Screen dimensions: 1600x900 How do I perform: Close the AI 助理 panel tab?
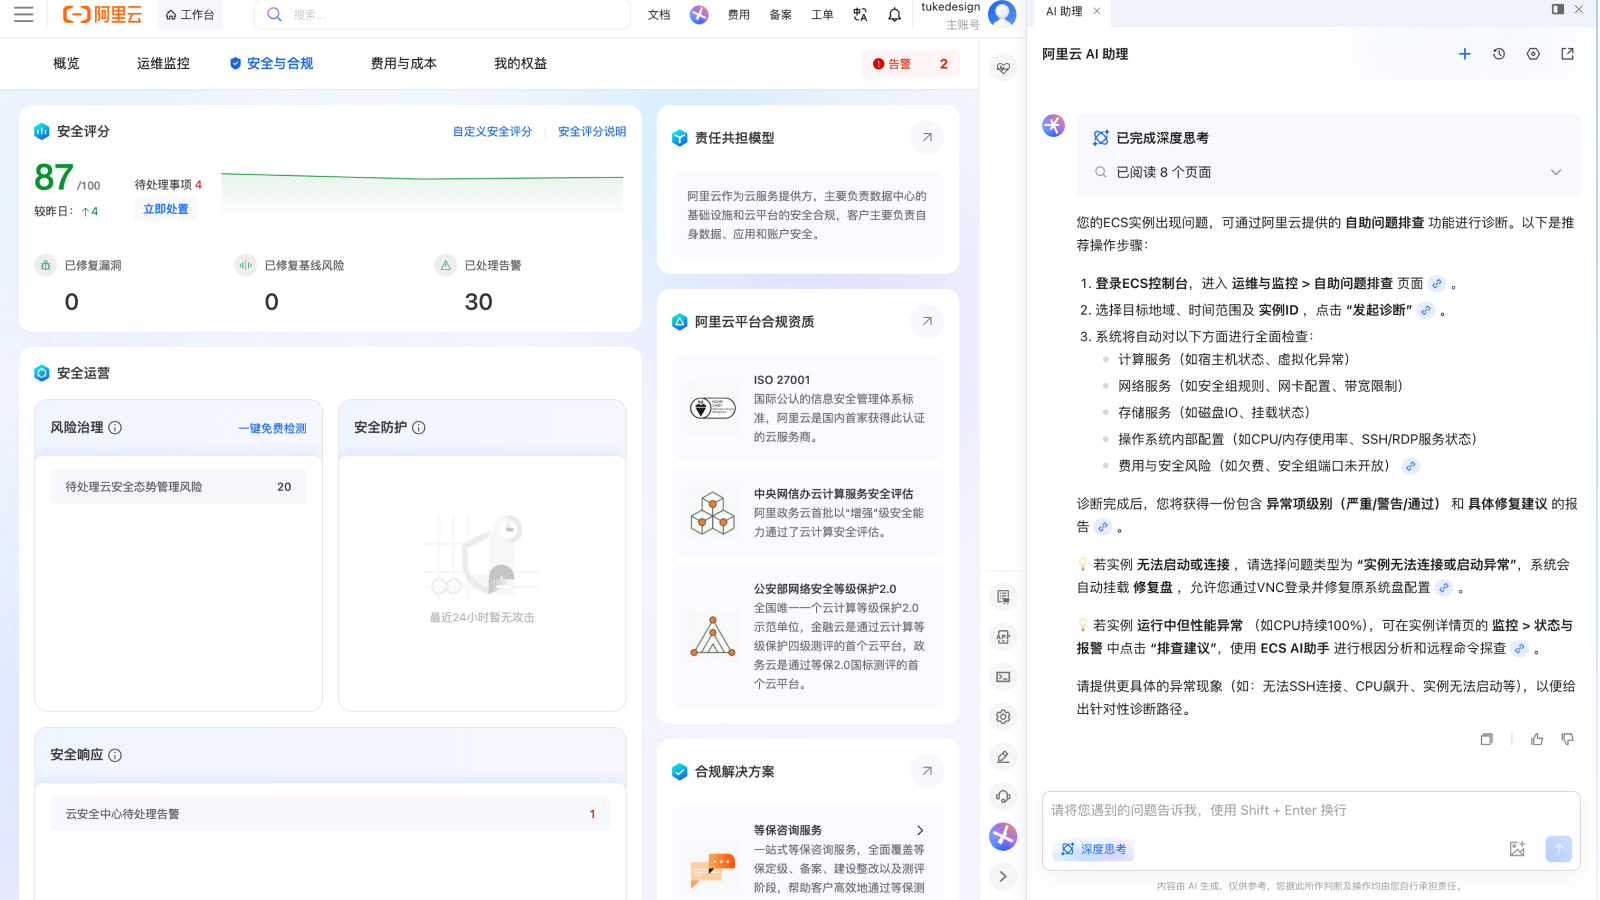pyautogui.click(x=1097, y=11)
